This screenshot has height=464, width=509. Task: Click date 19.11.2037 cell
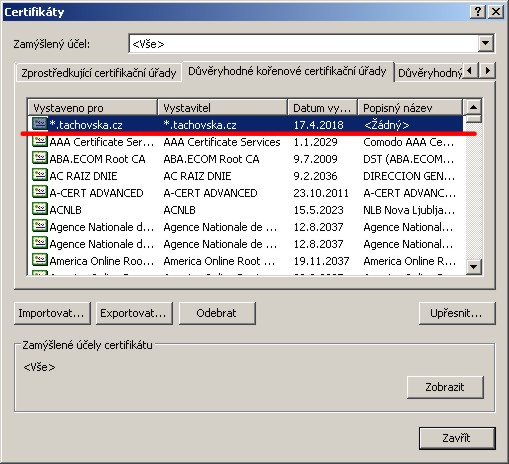coord(321,261)
